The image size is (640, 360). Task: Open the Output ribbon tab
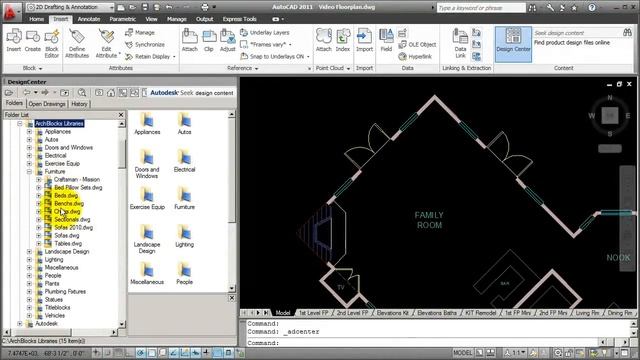click(204, 19)
